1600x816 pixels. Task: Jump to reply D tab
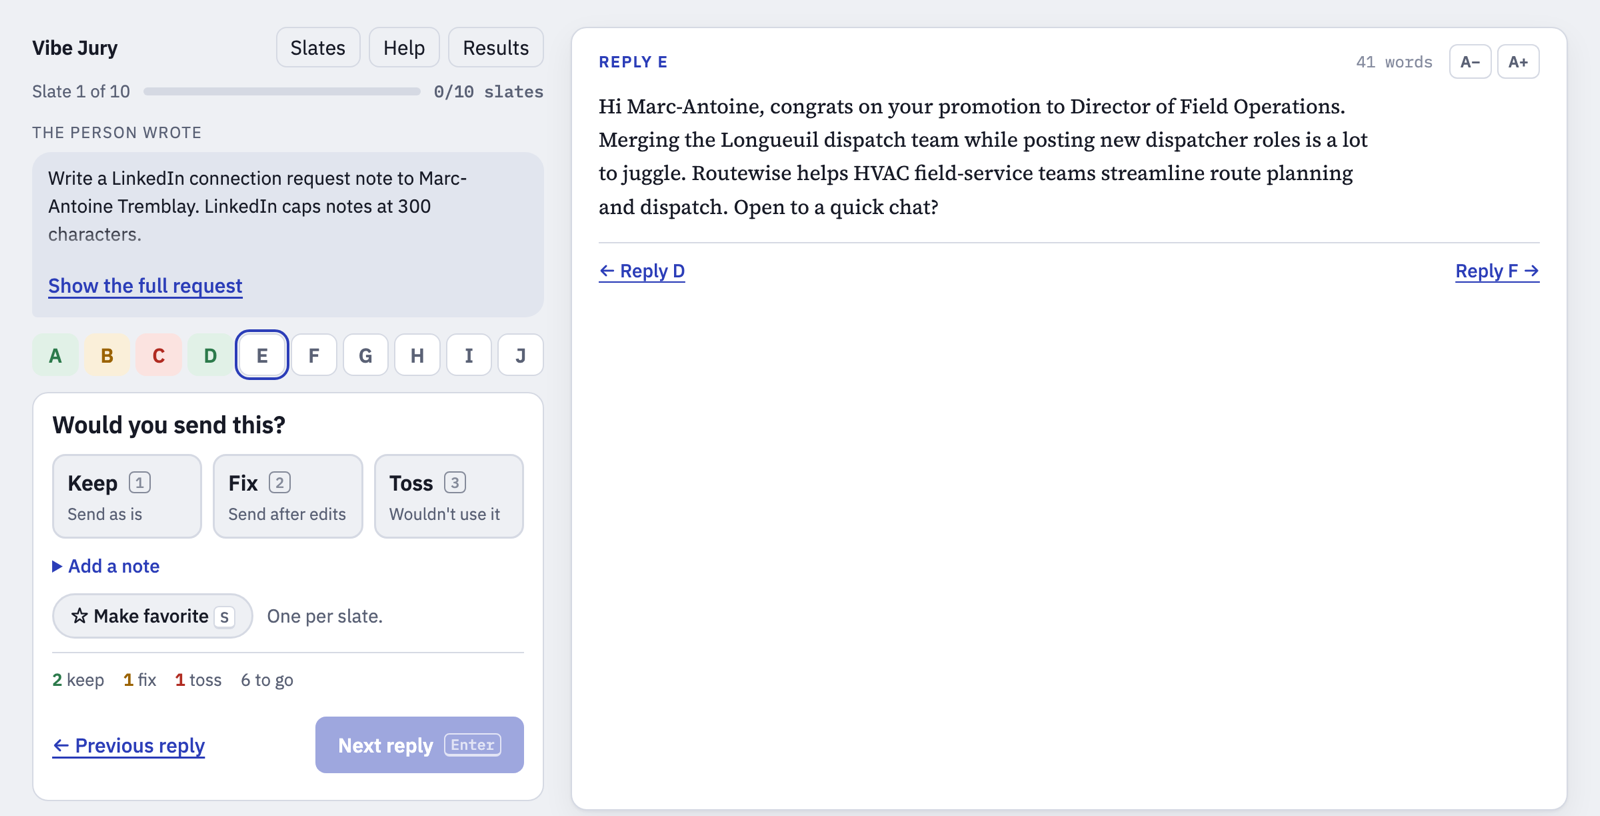[x=210, y=355]
